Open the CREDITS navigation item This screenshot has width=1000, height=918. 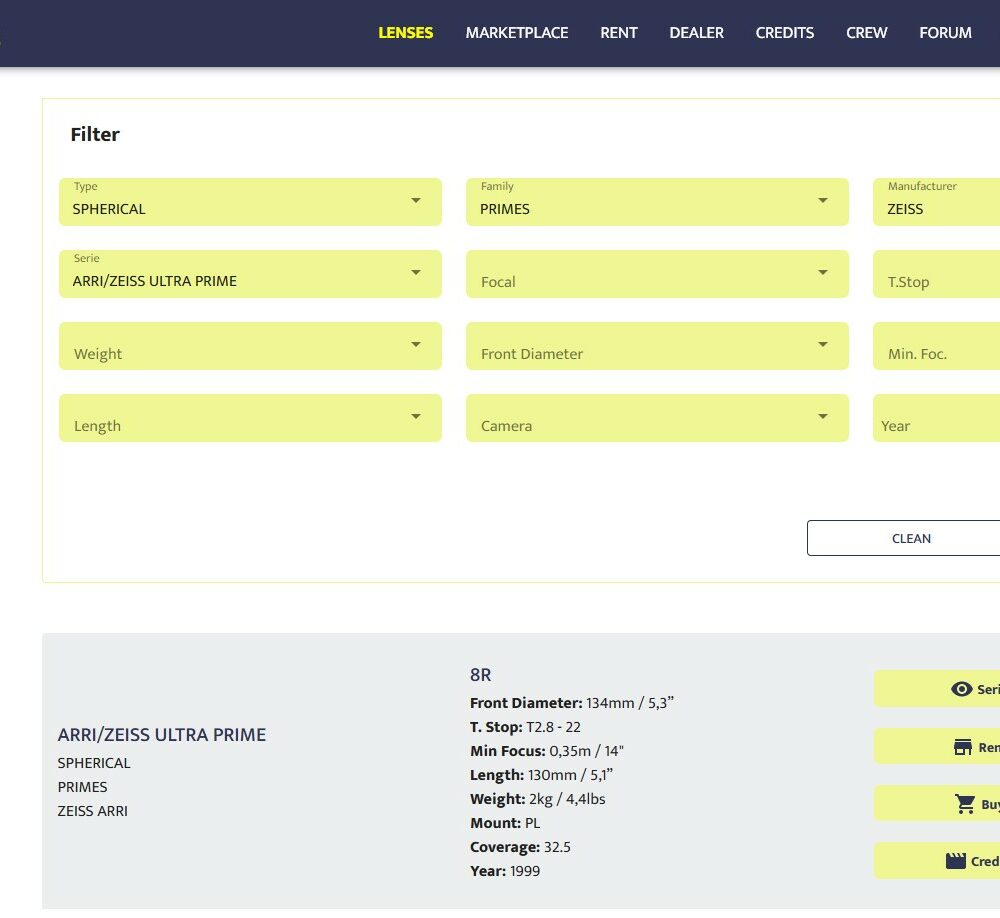point(784,33)
